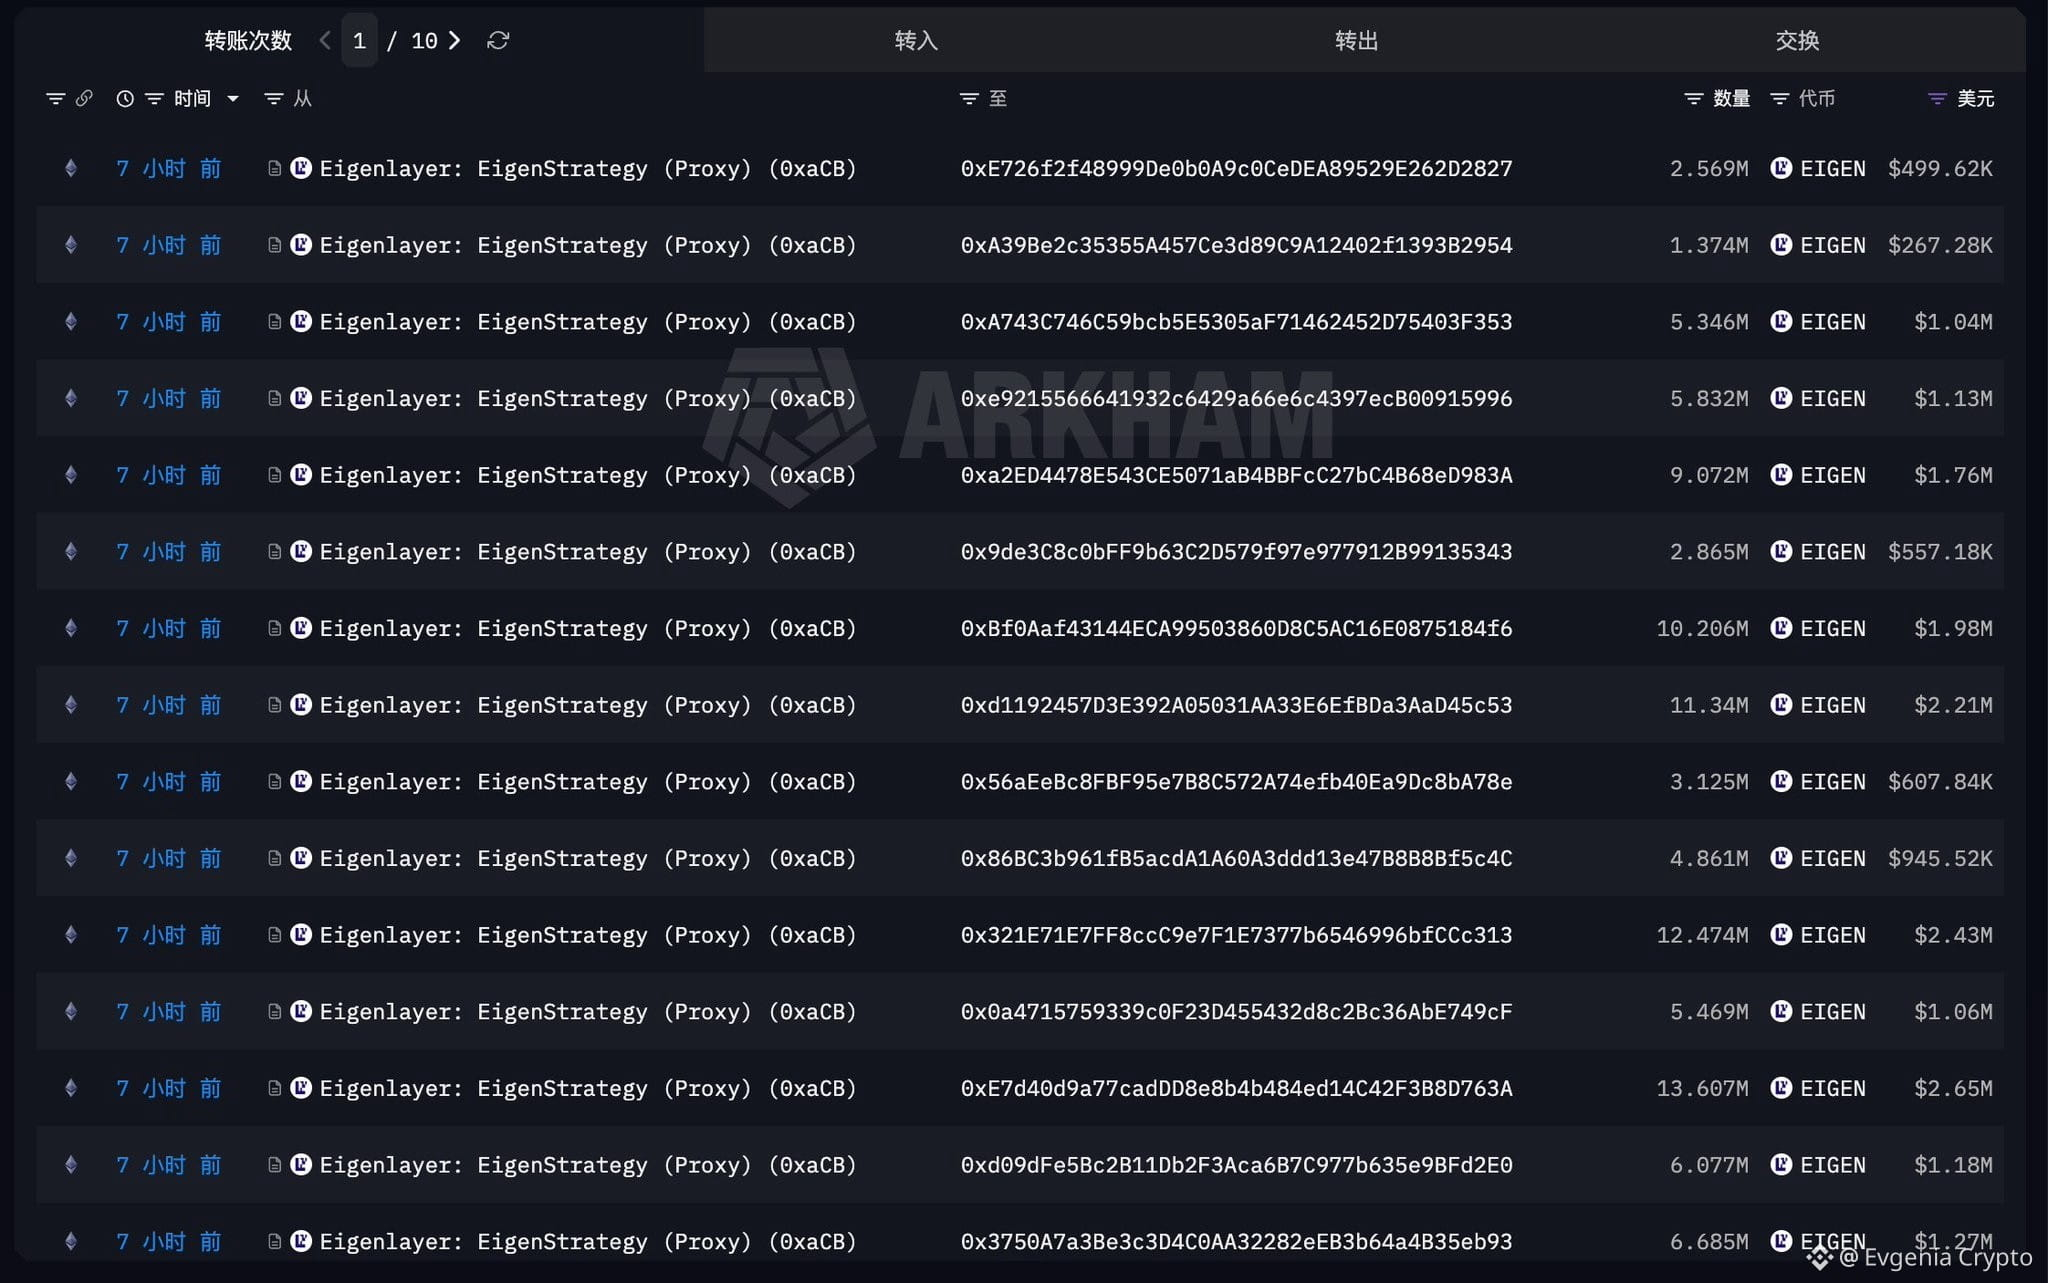Open address 0xA743C746C59bcb5E5305aF71462452D75403F353
2048x1283 pixels.
(1237, 321)
